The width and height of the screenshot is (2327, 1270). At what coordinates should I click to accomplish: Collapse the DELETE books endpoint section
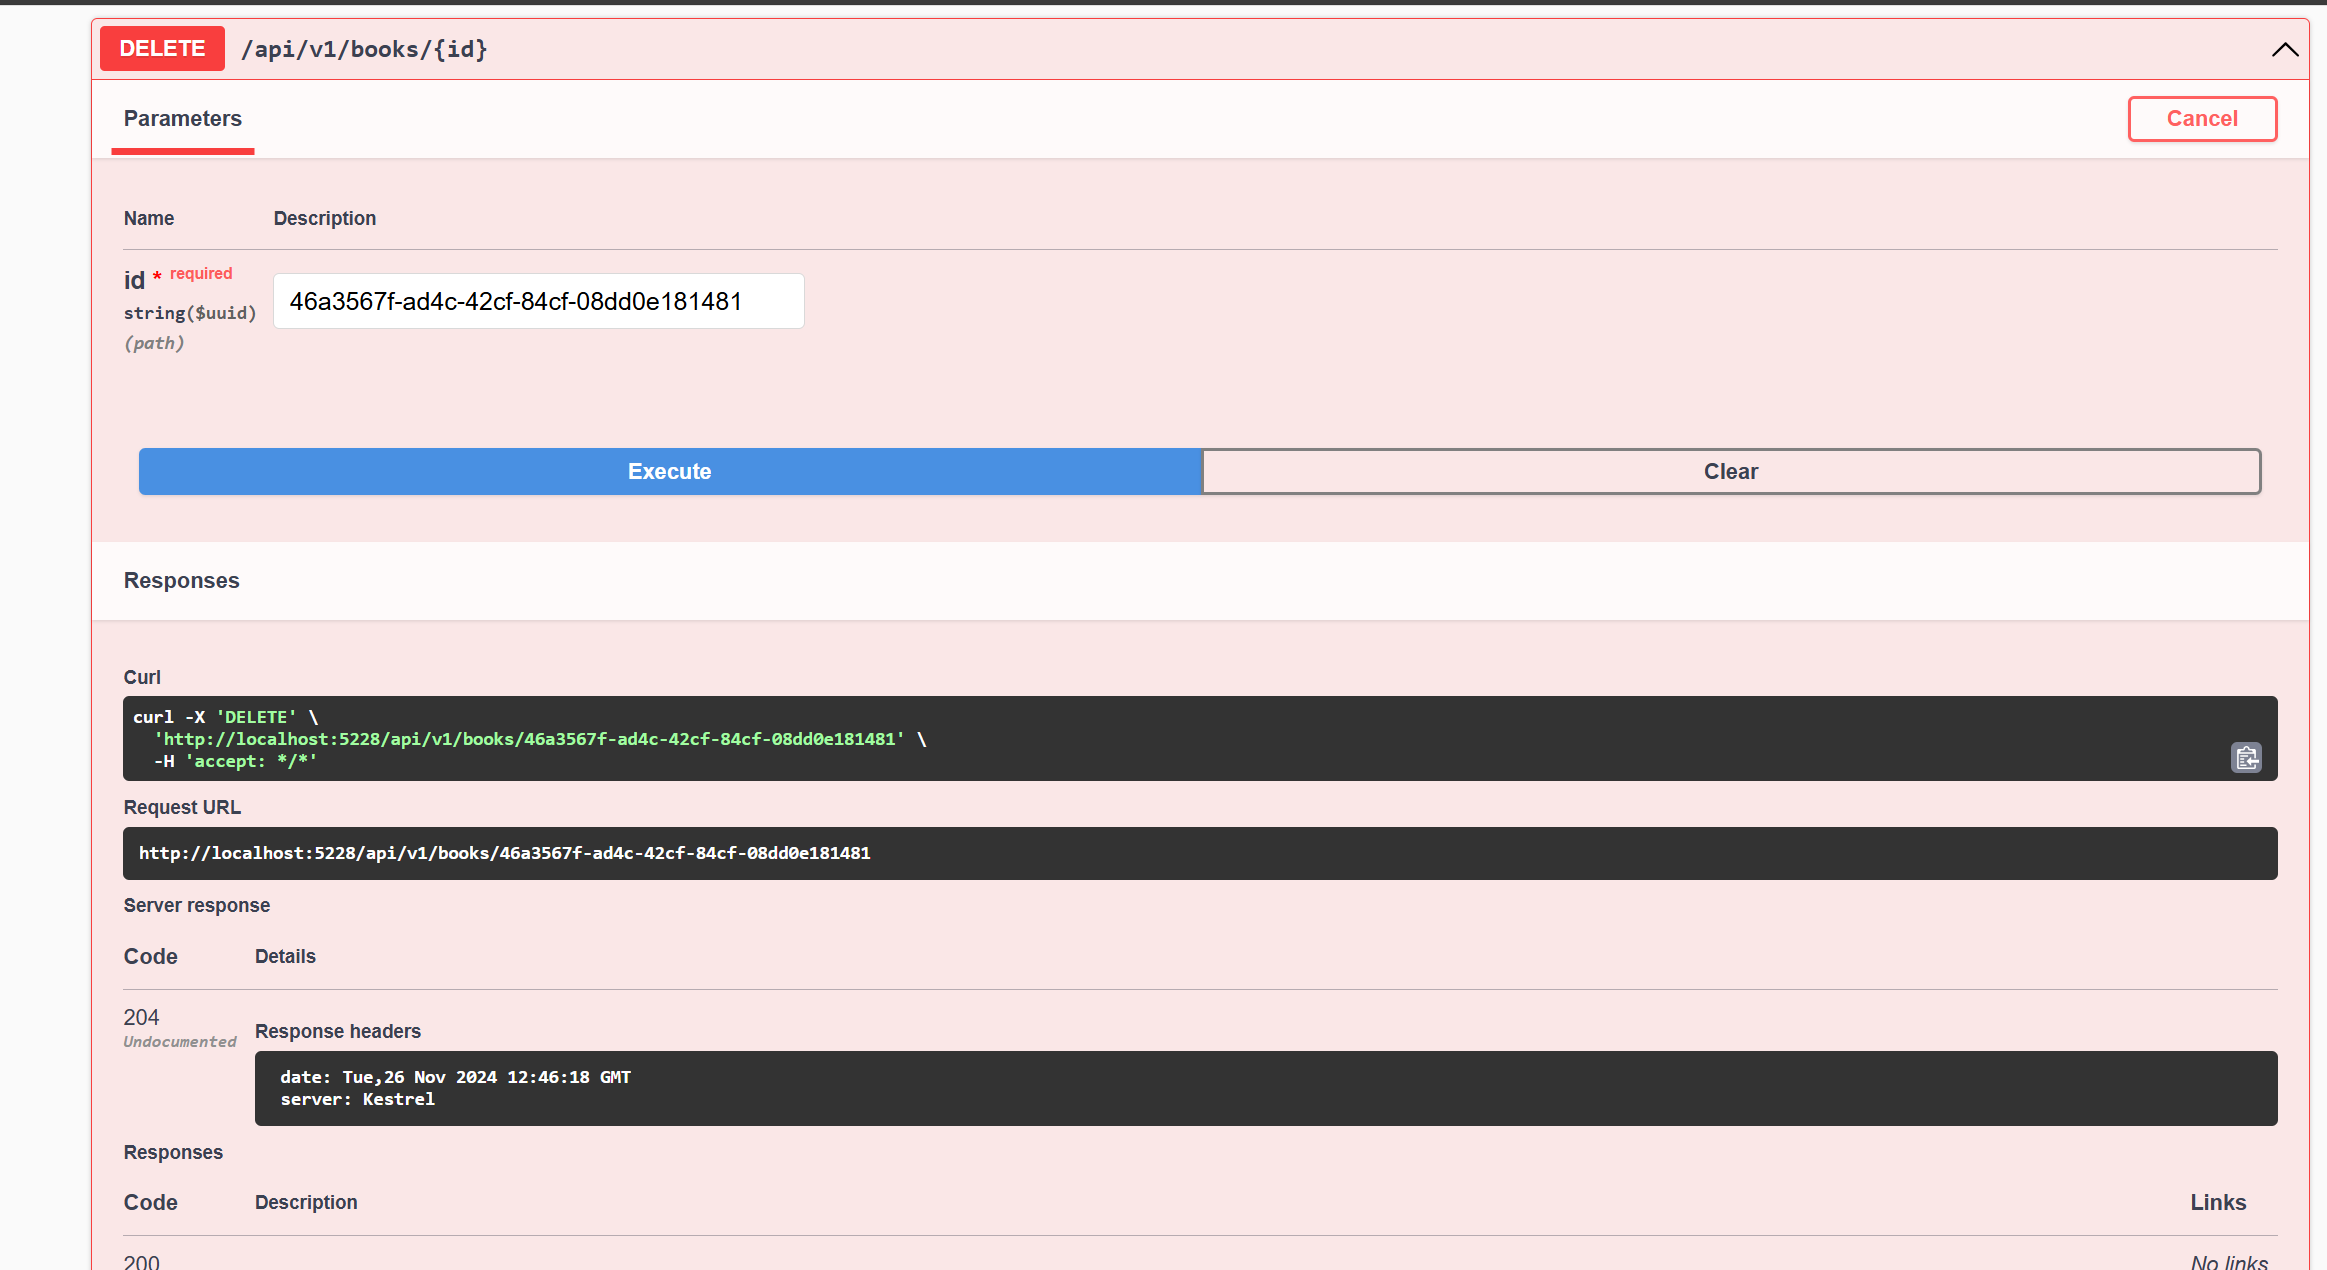(x=2284, y=49)
